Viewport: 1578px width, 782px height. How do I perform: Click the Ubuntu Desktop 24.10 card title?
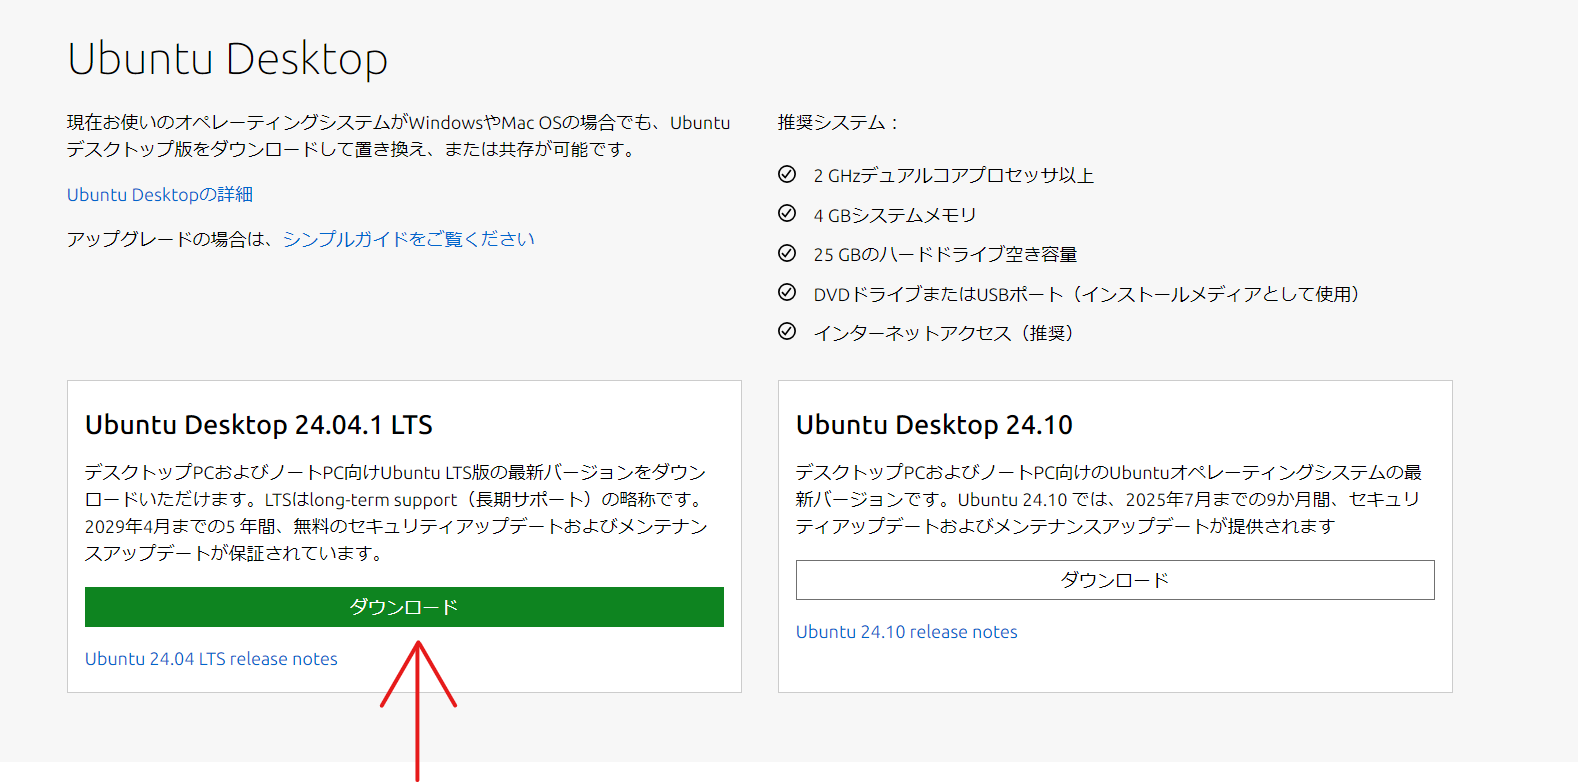[x=934, y=425]
